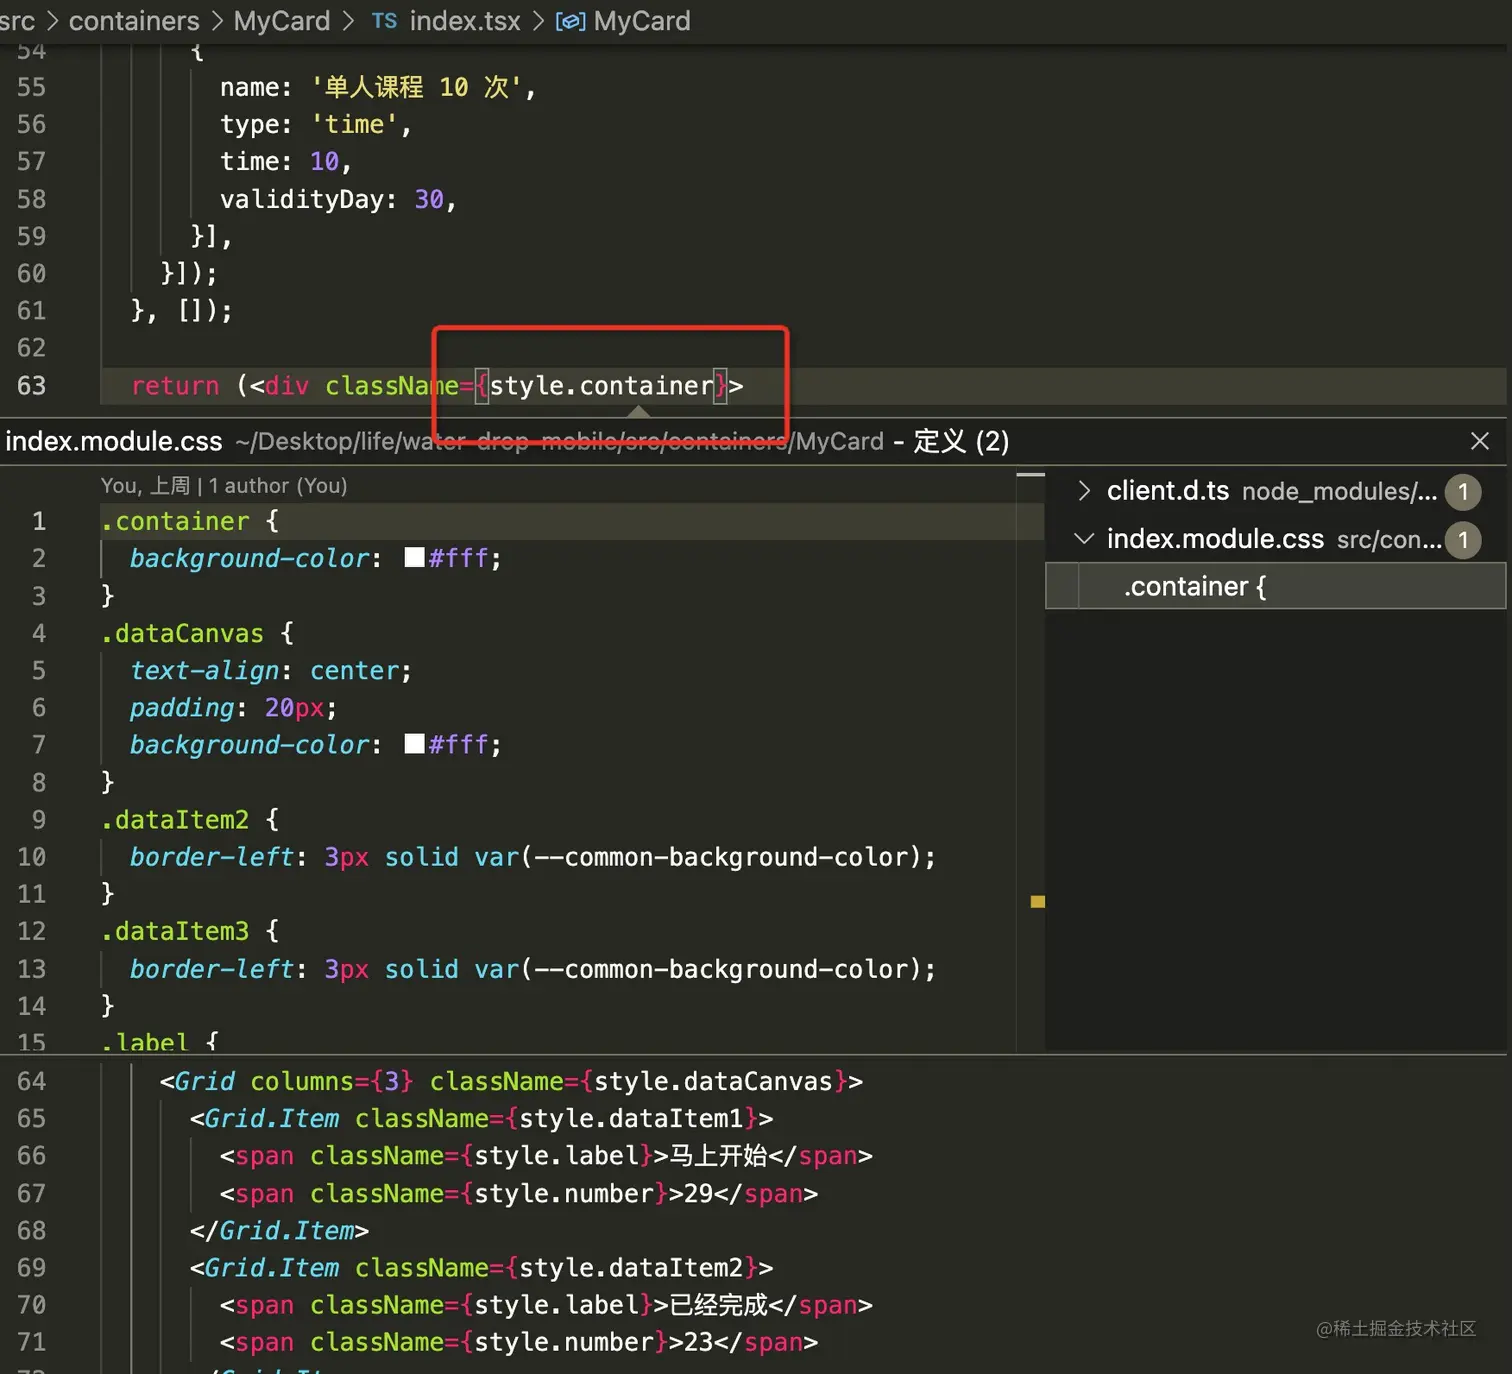Click the TS file type icon in breadcrumb
The width and height of the screenshot is (1512, 1374).
pos(384,21)
